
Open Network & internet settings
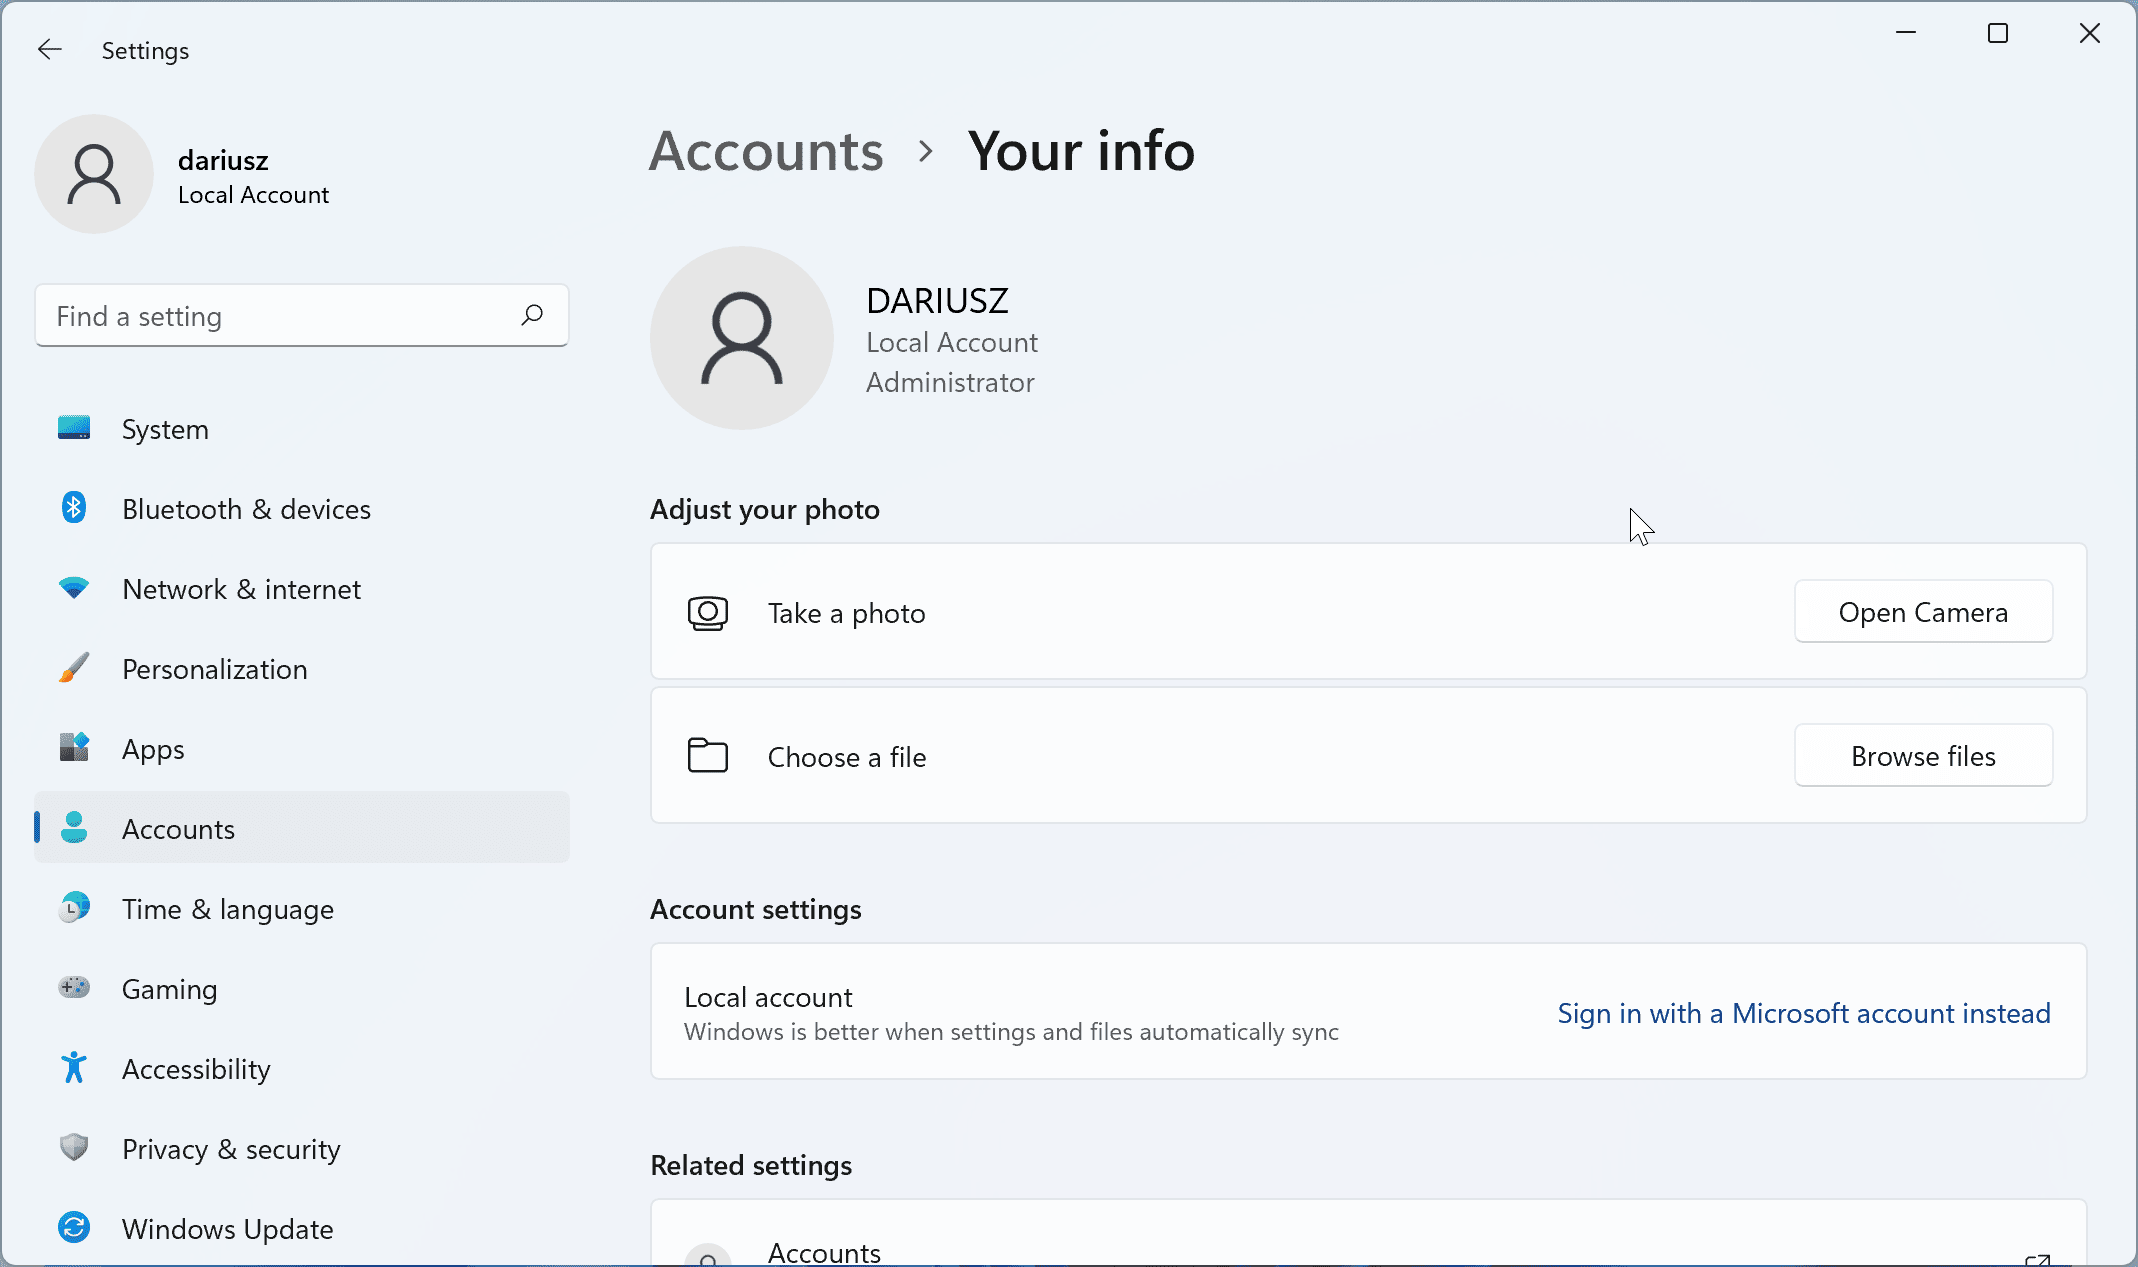pos(302,589)
